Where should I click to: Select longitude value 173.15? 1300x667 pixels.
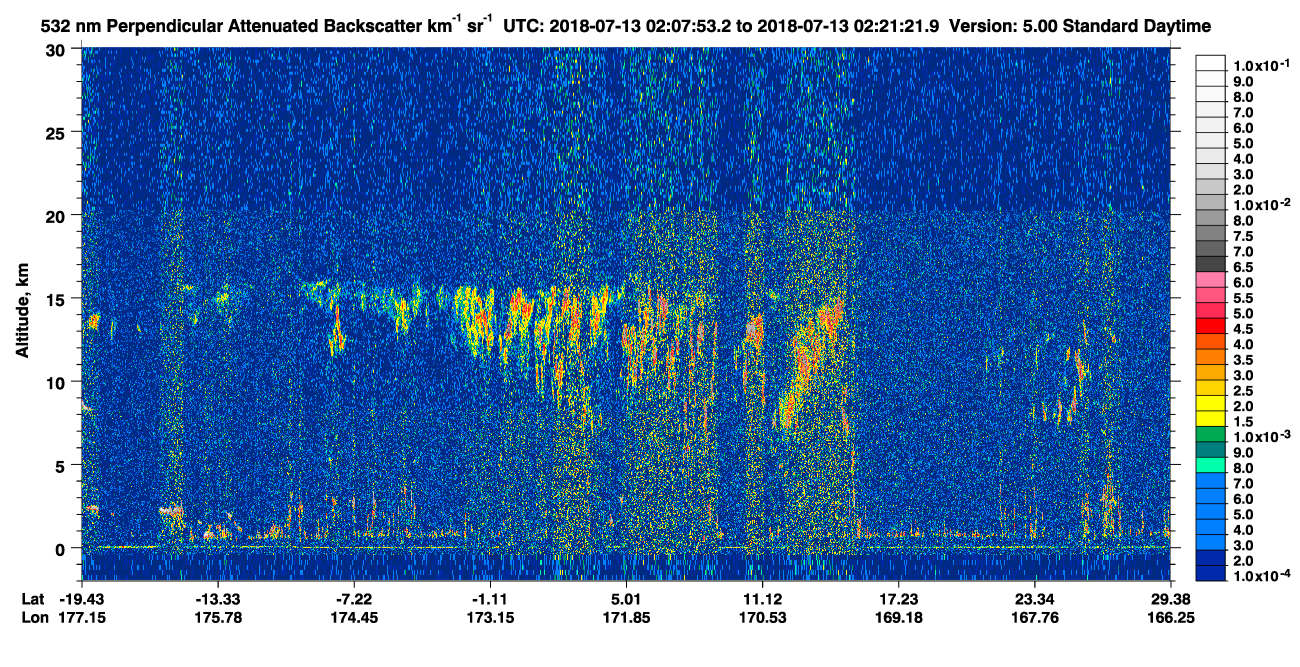point(490,617)
